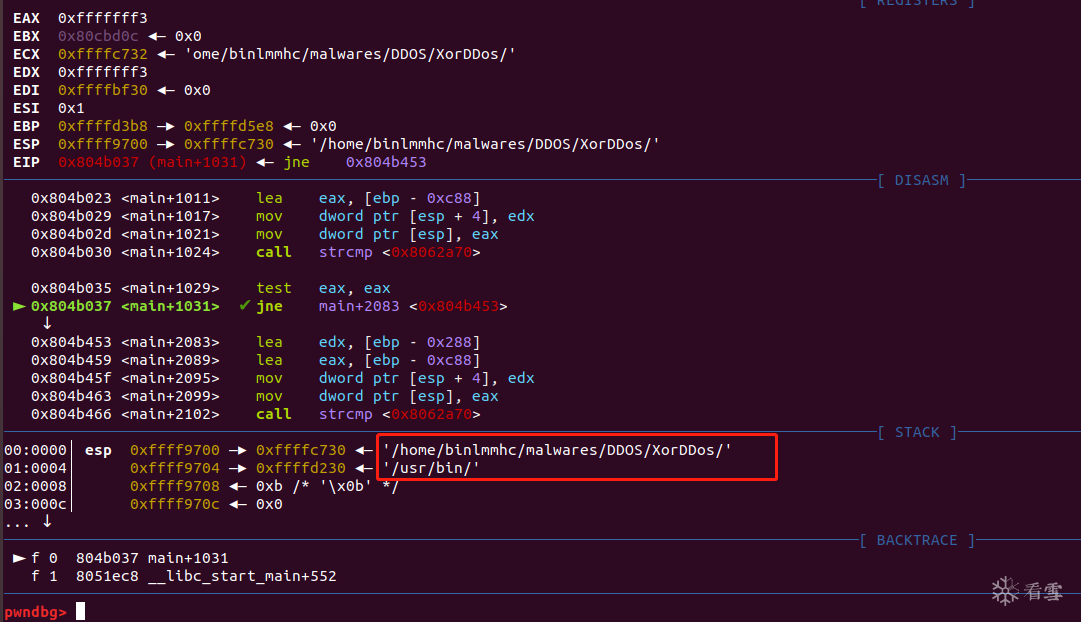Click stack value 0xb comment
Image resolution: width=1081 pixels, height=622 pixels.
tap(327, 485)
